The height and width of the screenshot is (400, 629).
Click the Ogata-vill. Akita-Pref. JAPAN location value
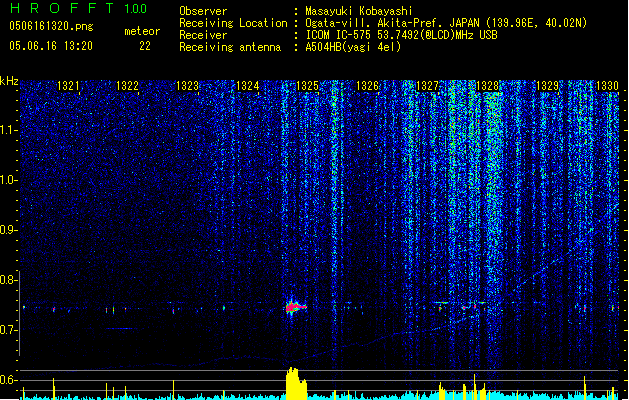[446, 23]
